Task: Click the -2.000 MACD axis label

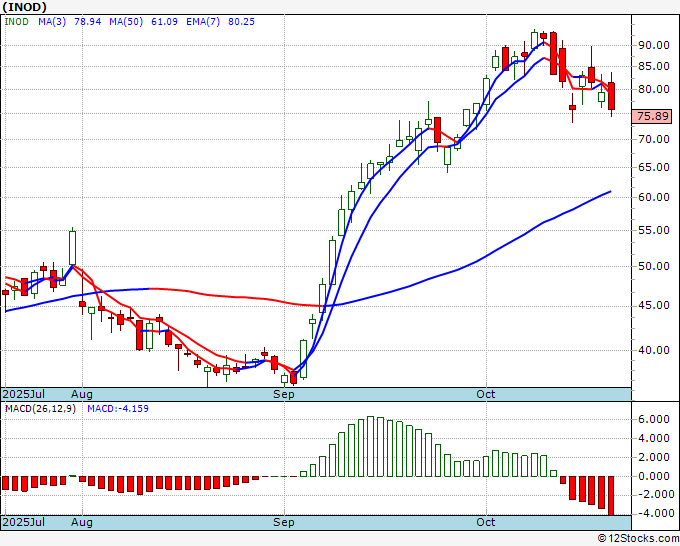Action: click(x=654, y=494)
